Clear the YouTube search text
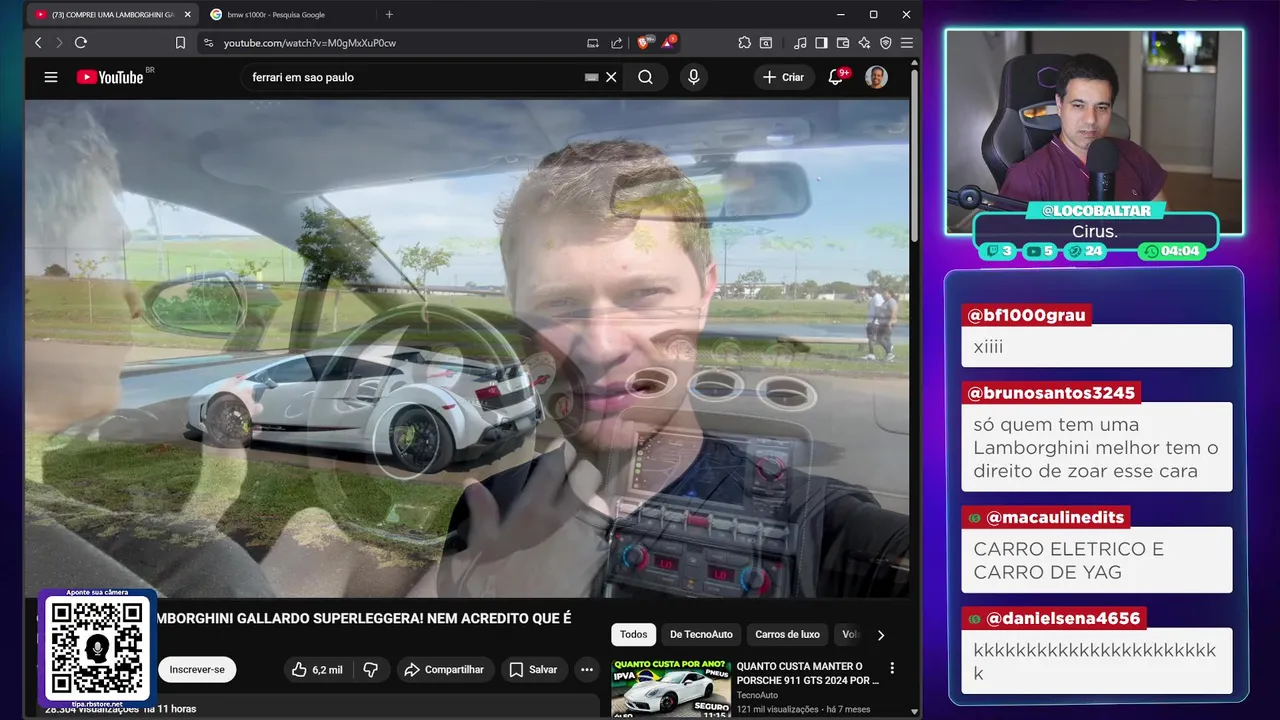This screenshot has height=720, width=1280. click(x=611, y=77)
